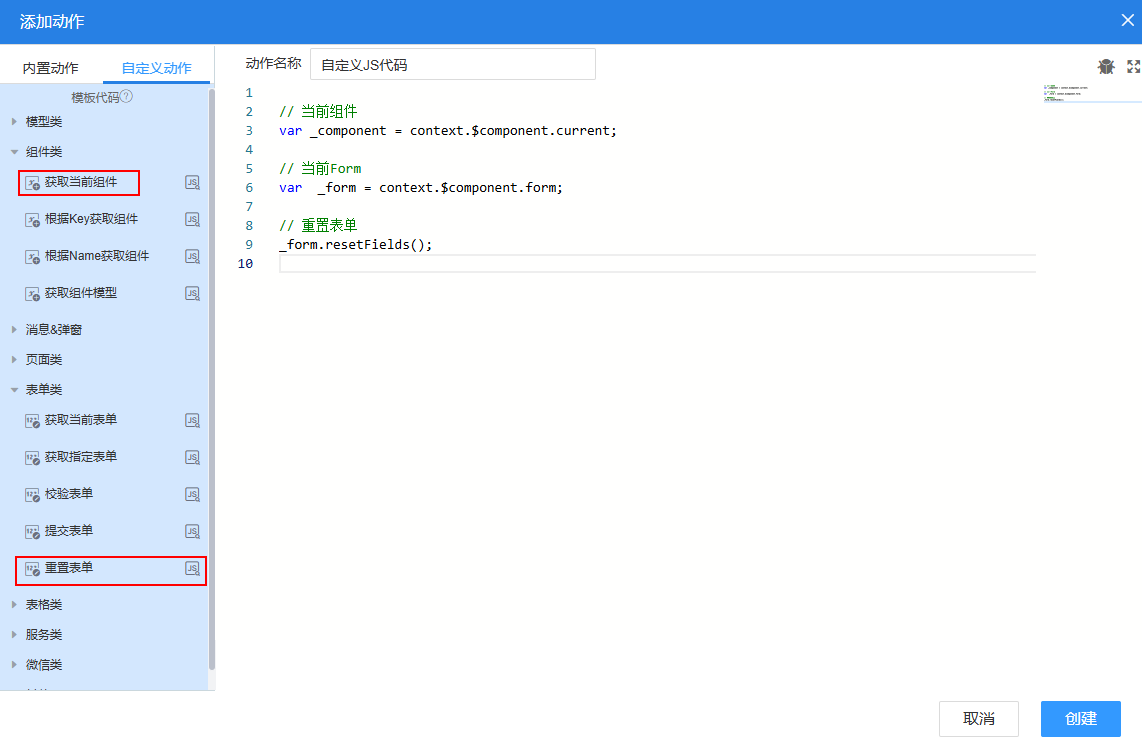This screenshot has height=741, width=1142.
Task: Expand the 消息&弹窗 category
Action: pyautogui.click(x=14, y=330)
